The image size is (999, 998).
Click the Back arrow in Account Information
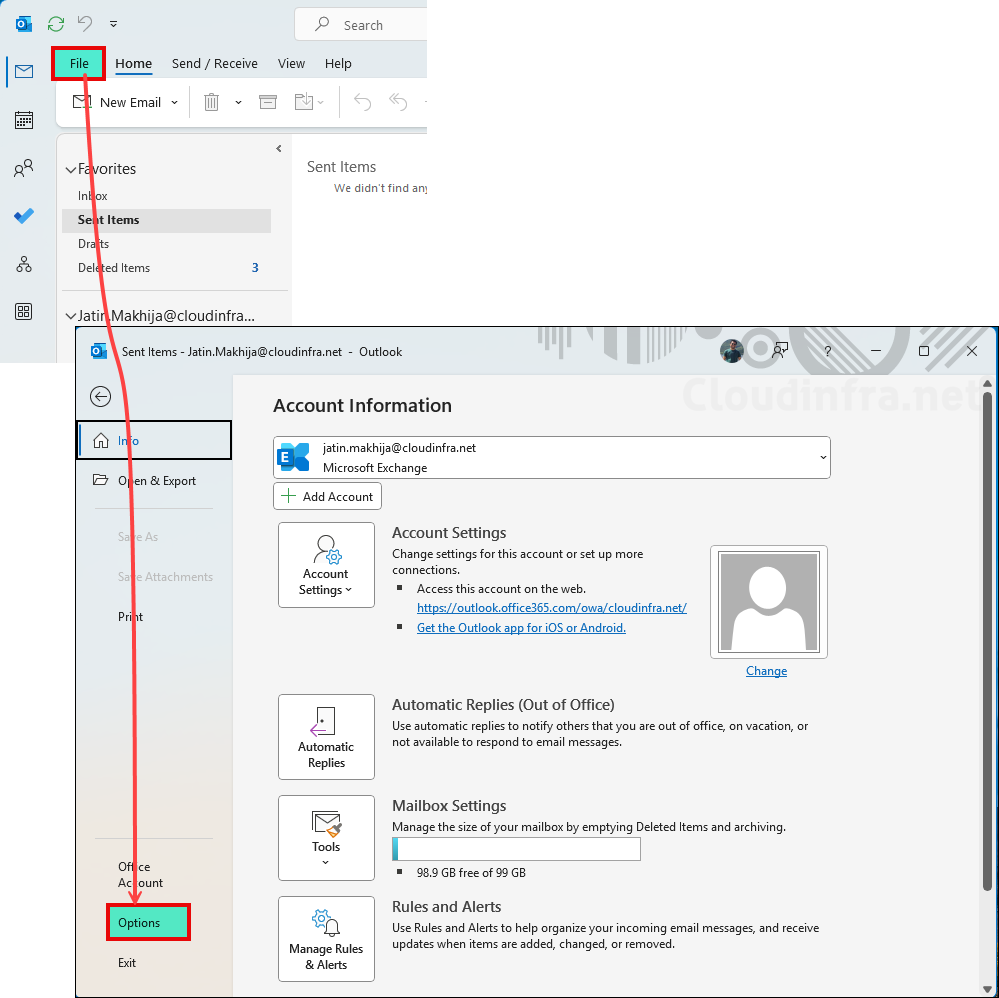click(100, 396)
